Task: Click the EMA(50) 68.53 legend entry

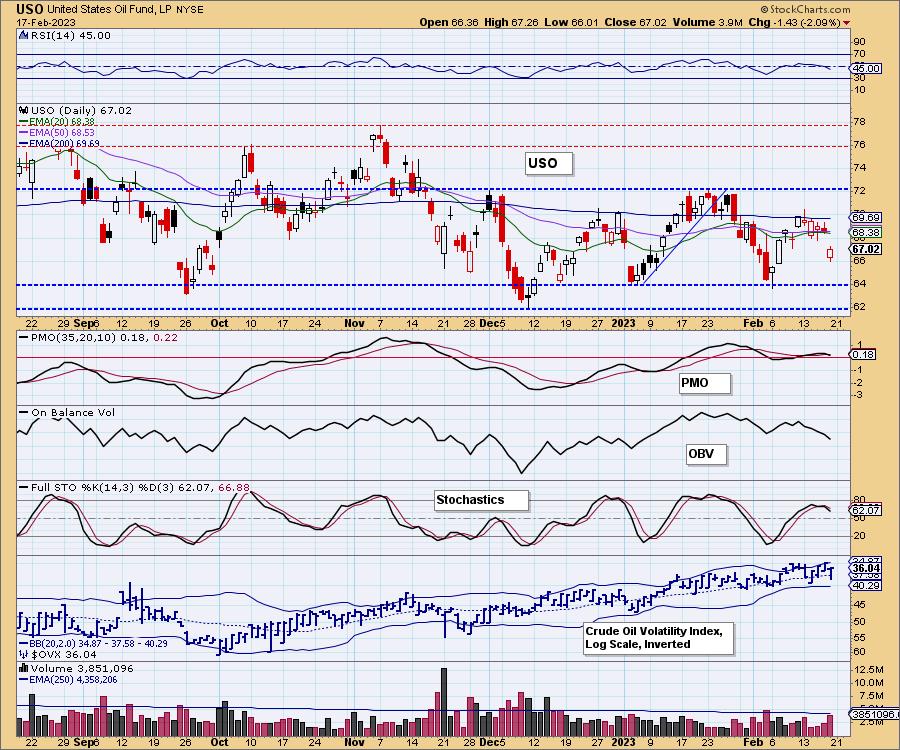Action: 57,133
